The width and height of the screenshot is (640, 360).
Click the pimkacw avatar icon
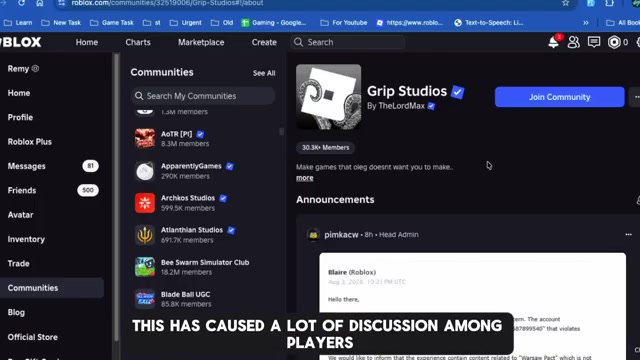(x=313, y=235)
